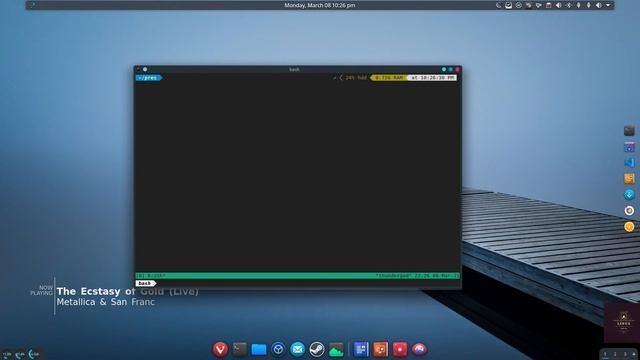The width and height of the screenshot is (640, 360).
Task: Open the red dome icon at dock end
Action: [x=419, y=349]
